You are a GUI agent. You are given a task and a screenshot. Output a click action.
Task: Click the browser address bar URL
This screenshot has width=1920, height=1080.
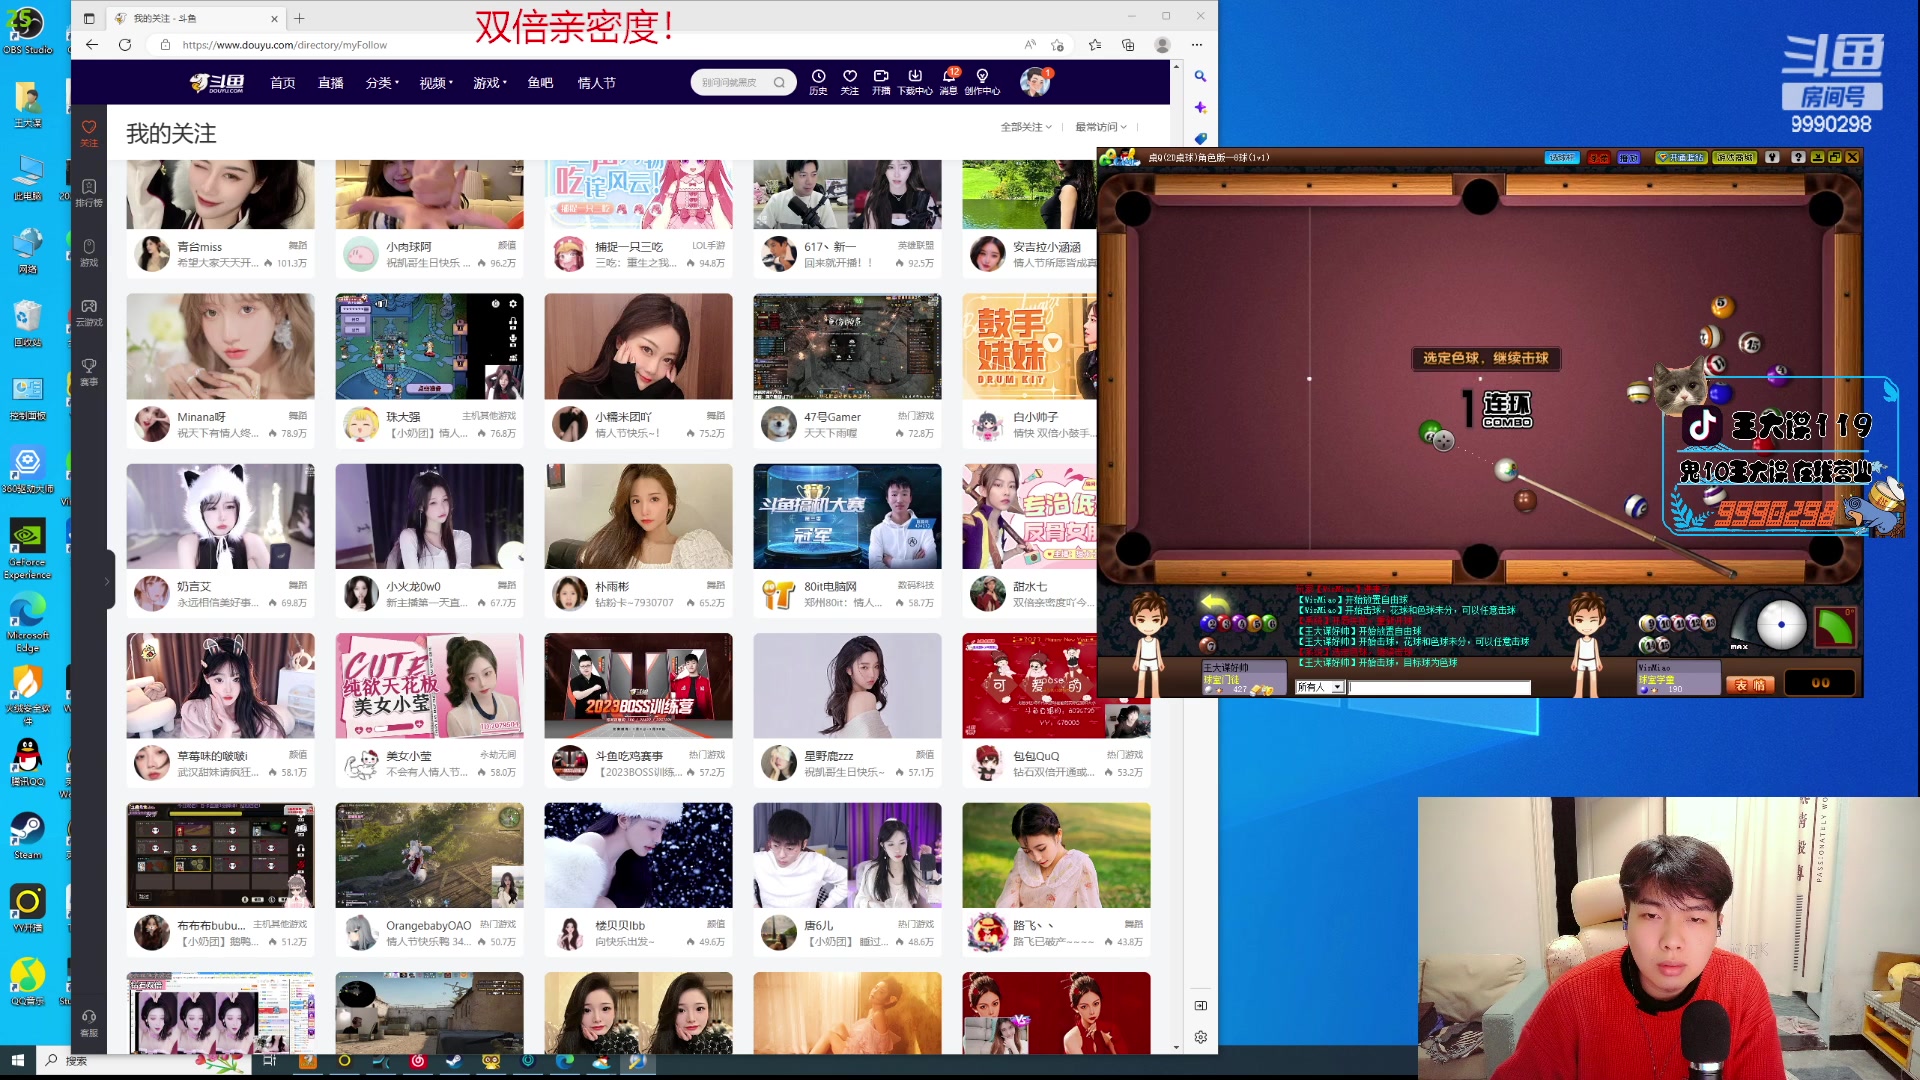[x=285, y=45]
